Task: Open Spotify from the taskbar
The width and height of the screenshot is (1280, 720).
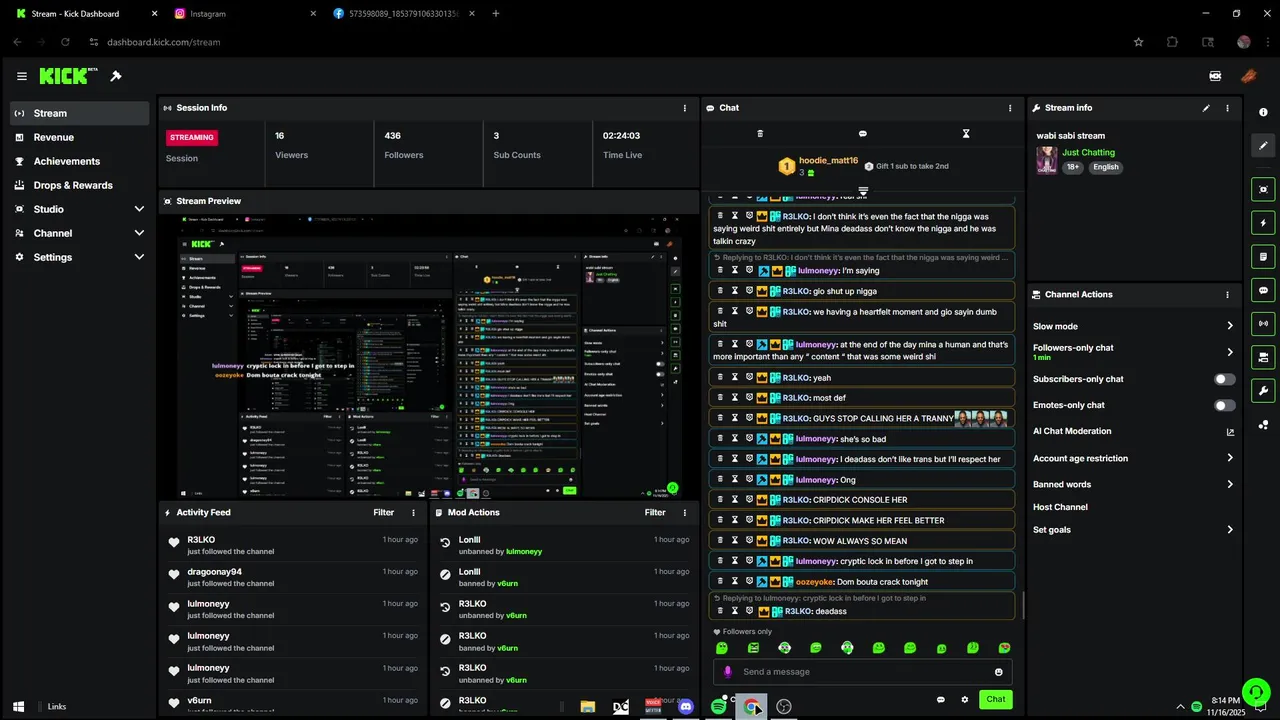Action: [x=718, y=706]
